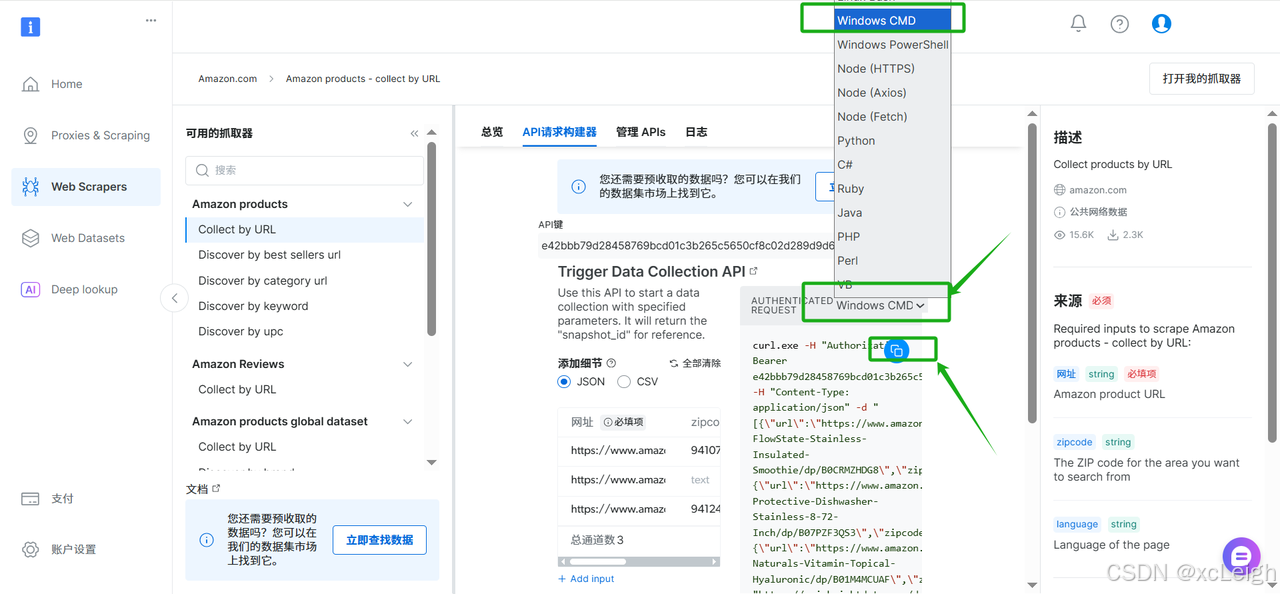Open Deep lookup AI section

86,289
